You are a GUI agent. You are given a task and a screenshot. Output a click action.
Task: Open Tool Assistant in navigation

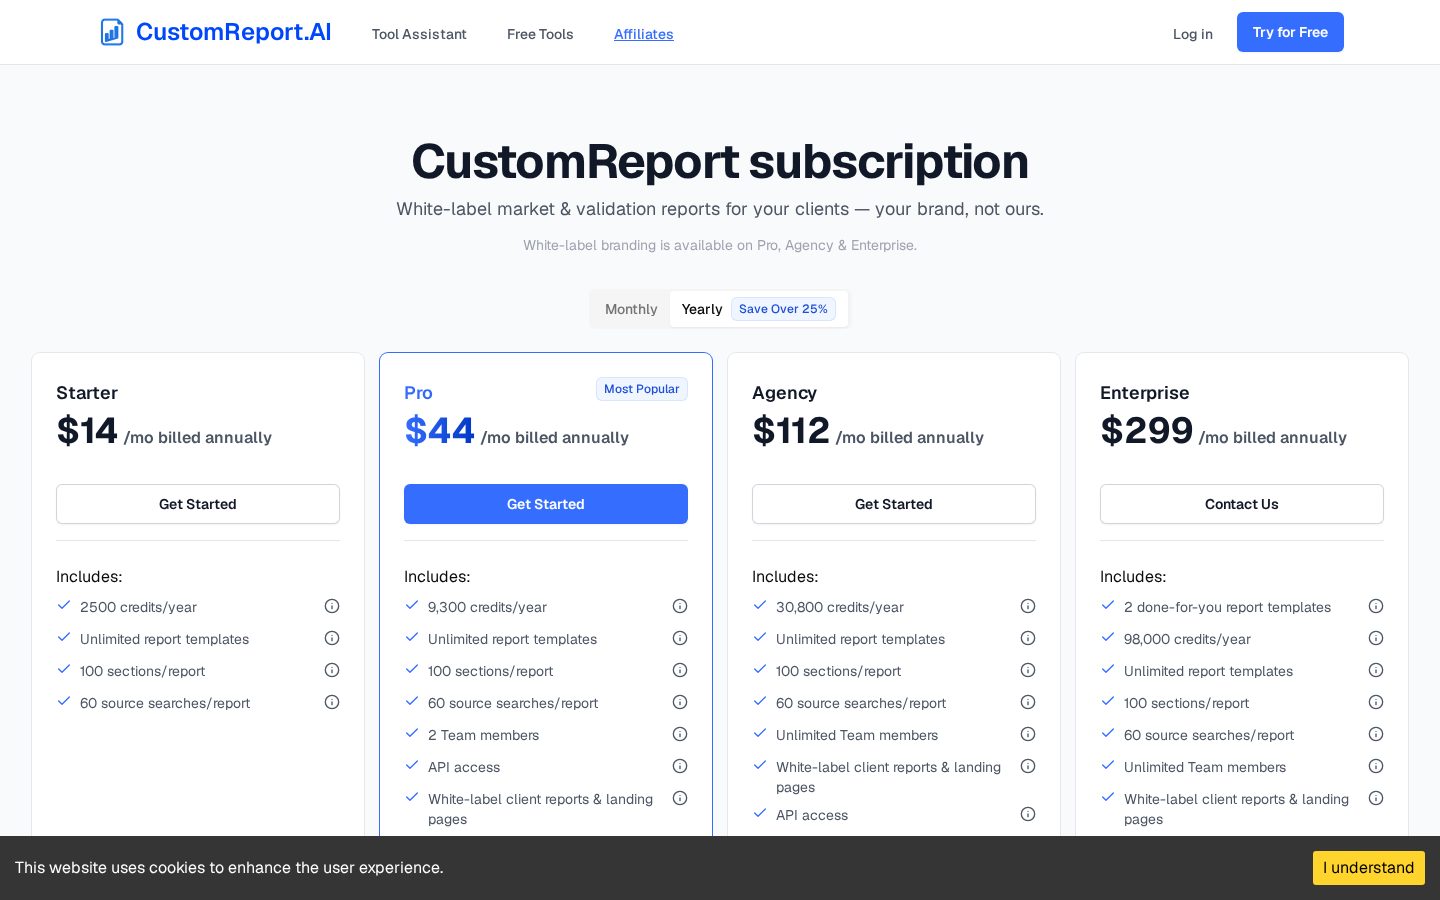click(419, 34)
